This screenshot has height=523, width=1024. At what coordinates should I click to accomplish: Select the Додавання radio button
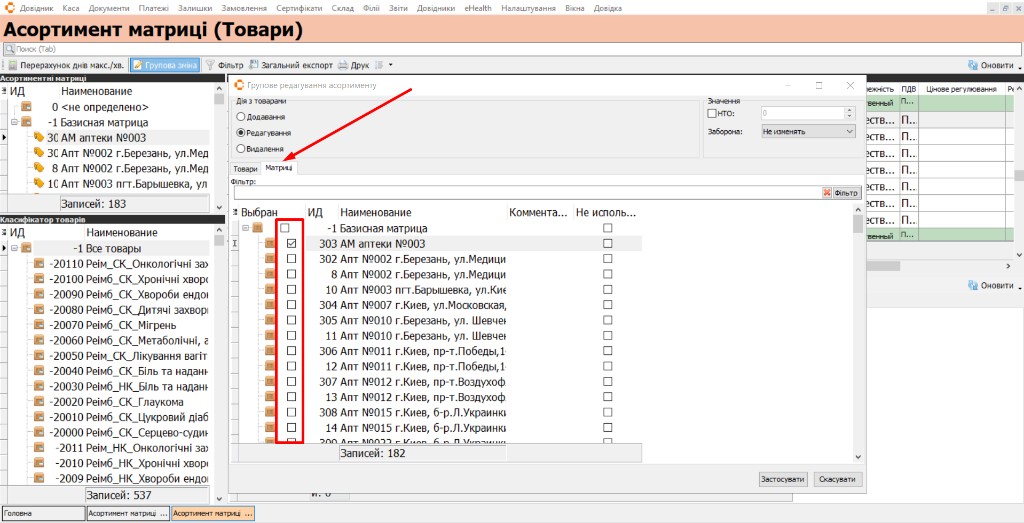point(241,116)
